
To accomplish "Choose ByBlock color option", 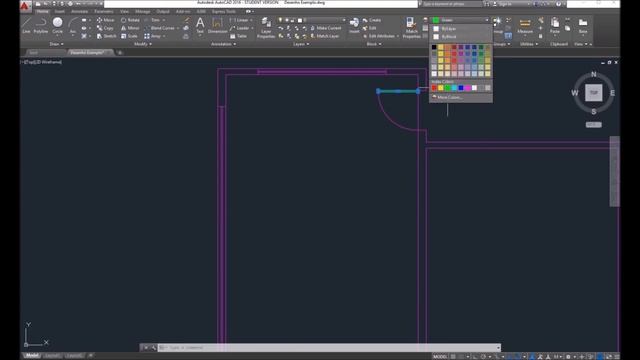I will 460,37.
